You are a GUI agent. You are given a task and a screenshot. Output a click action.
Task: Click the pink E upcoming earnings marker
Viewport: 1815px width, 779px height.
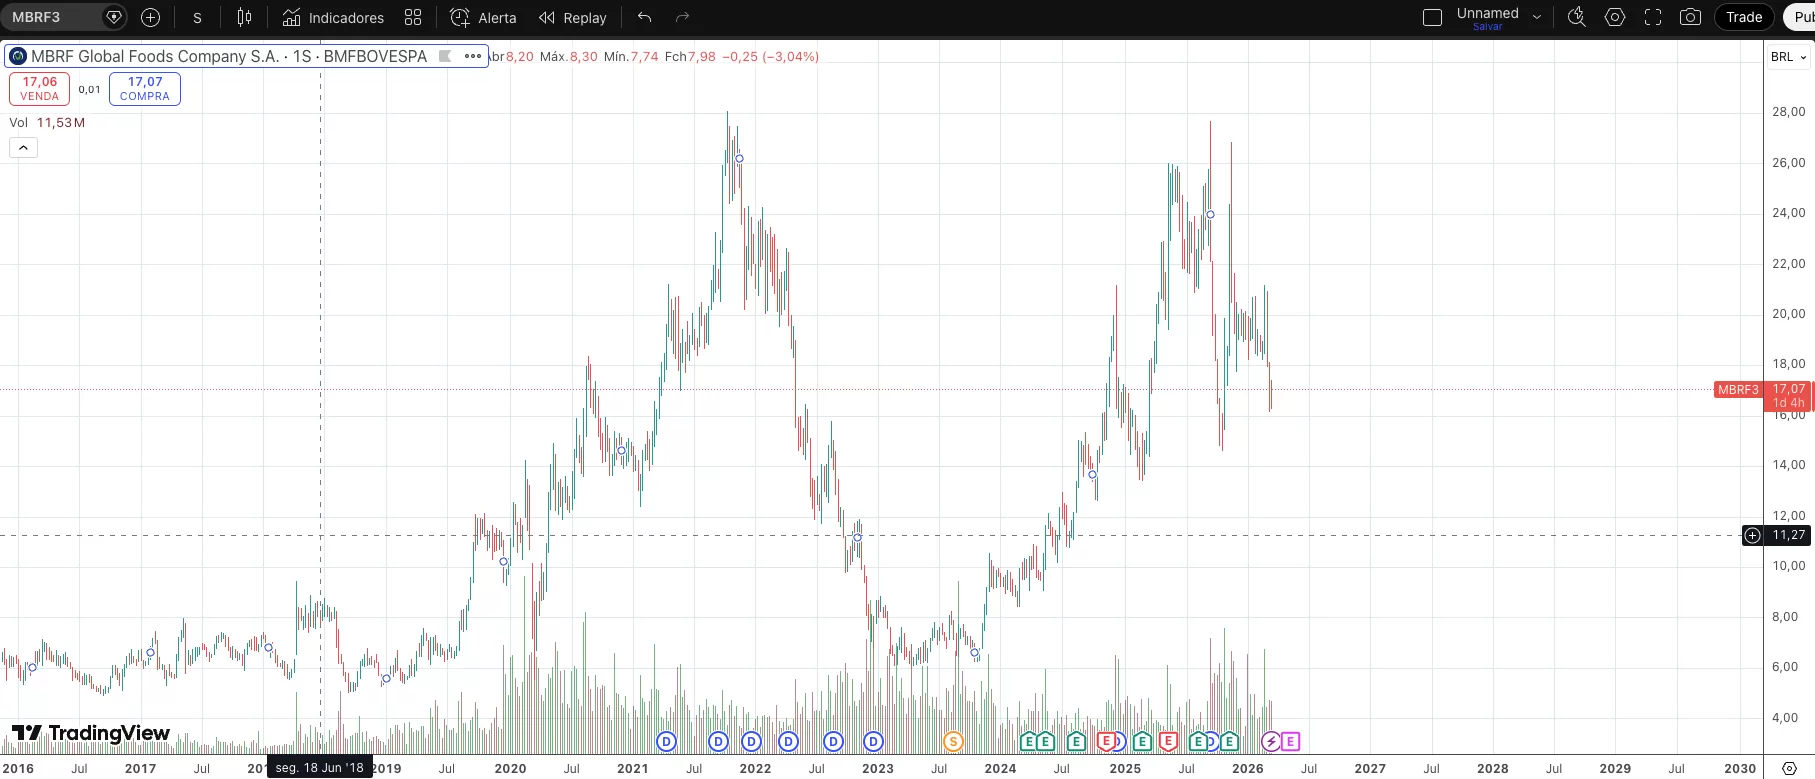click(x=1290, y=741)
